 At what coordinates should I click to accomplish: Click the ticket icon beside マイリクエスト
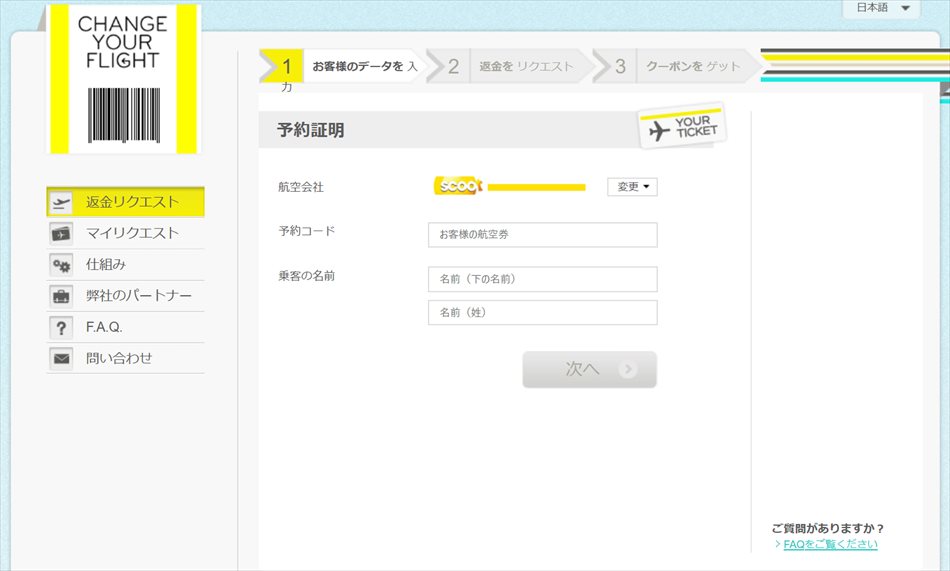pyautogui.click(x=61, y=234)
